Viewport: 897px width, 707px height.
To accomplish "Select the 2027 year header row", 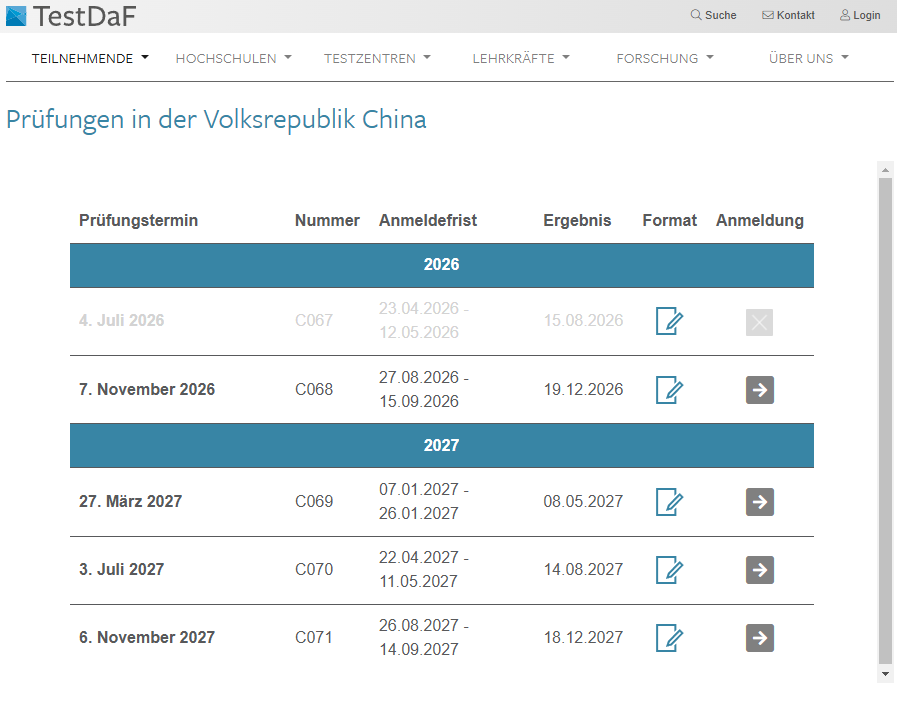I will point(442,446).
